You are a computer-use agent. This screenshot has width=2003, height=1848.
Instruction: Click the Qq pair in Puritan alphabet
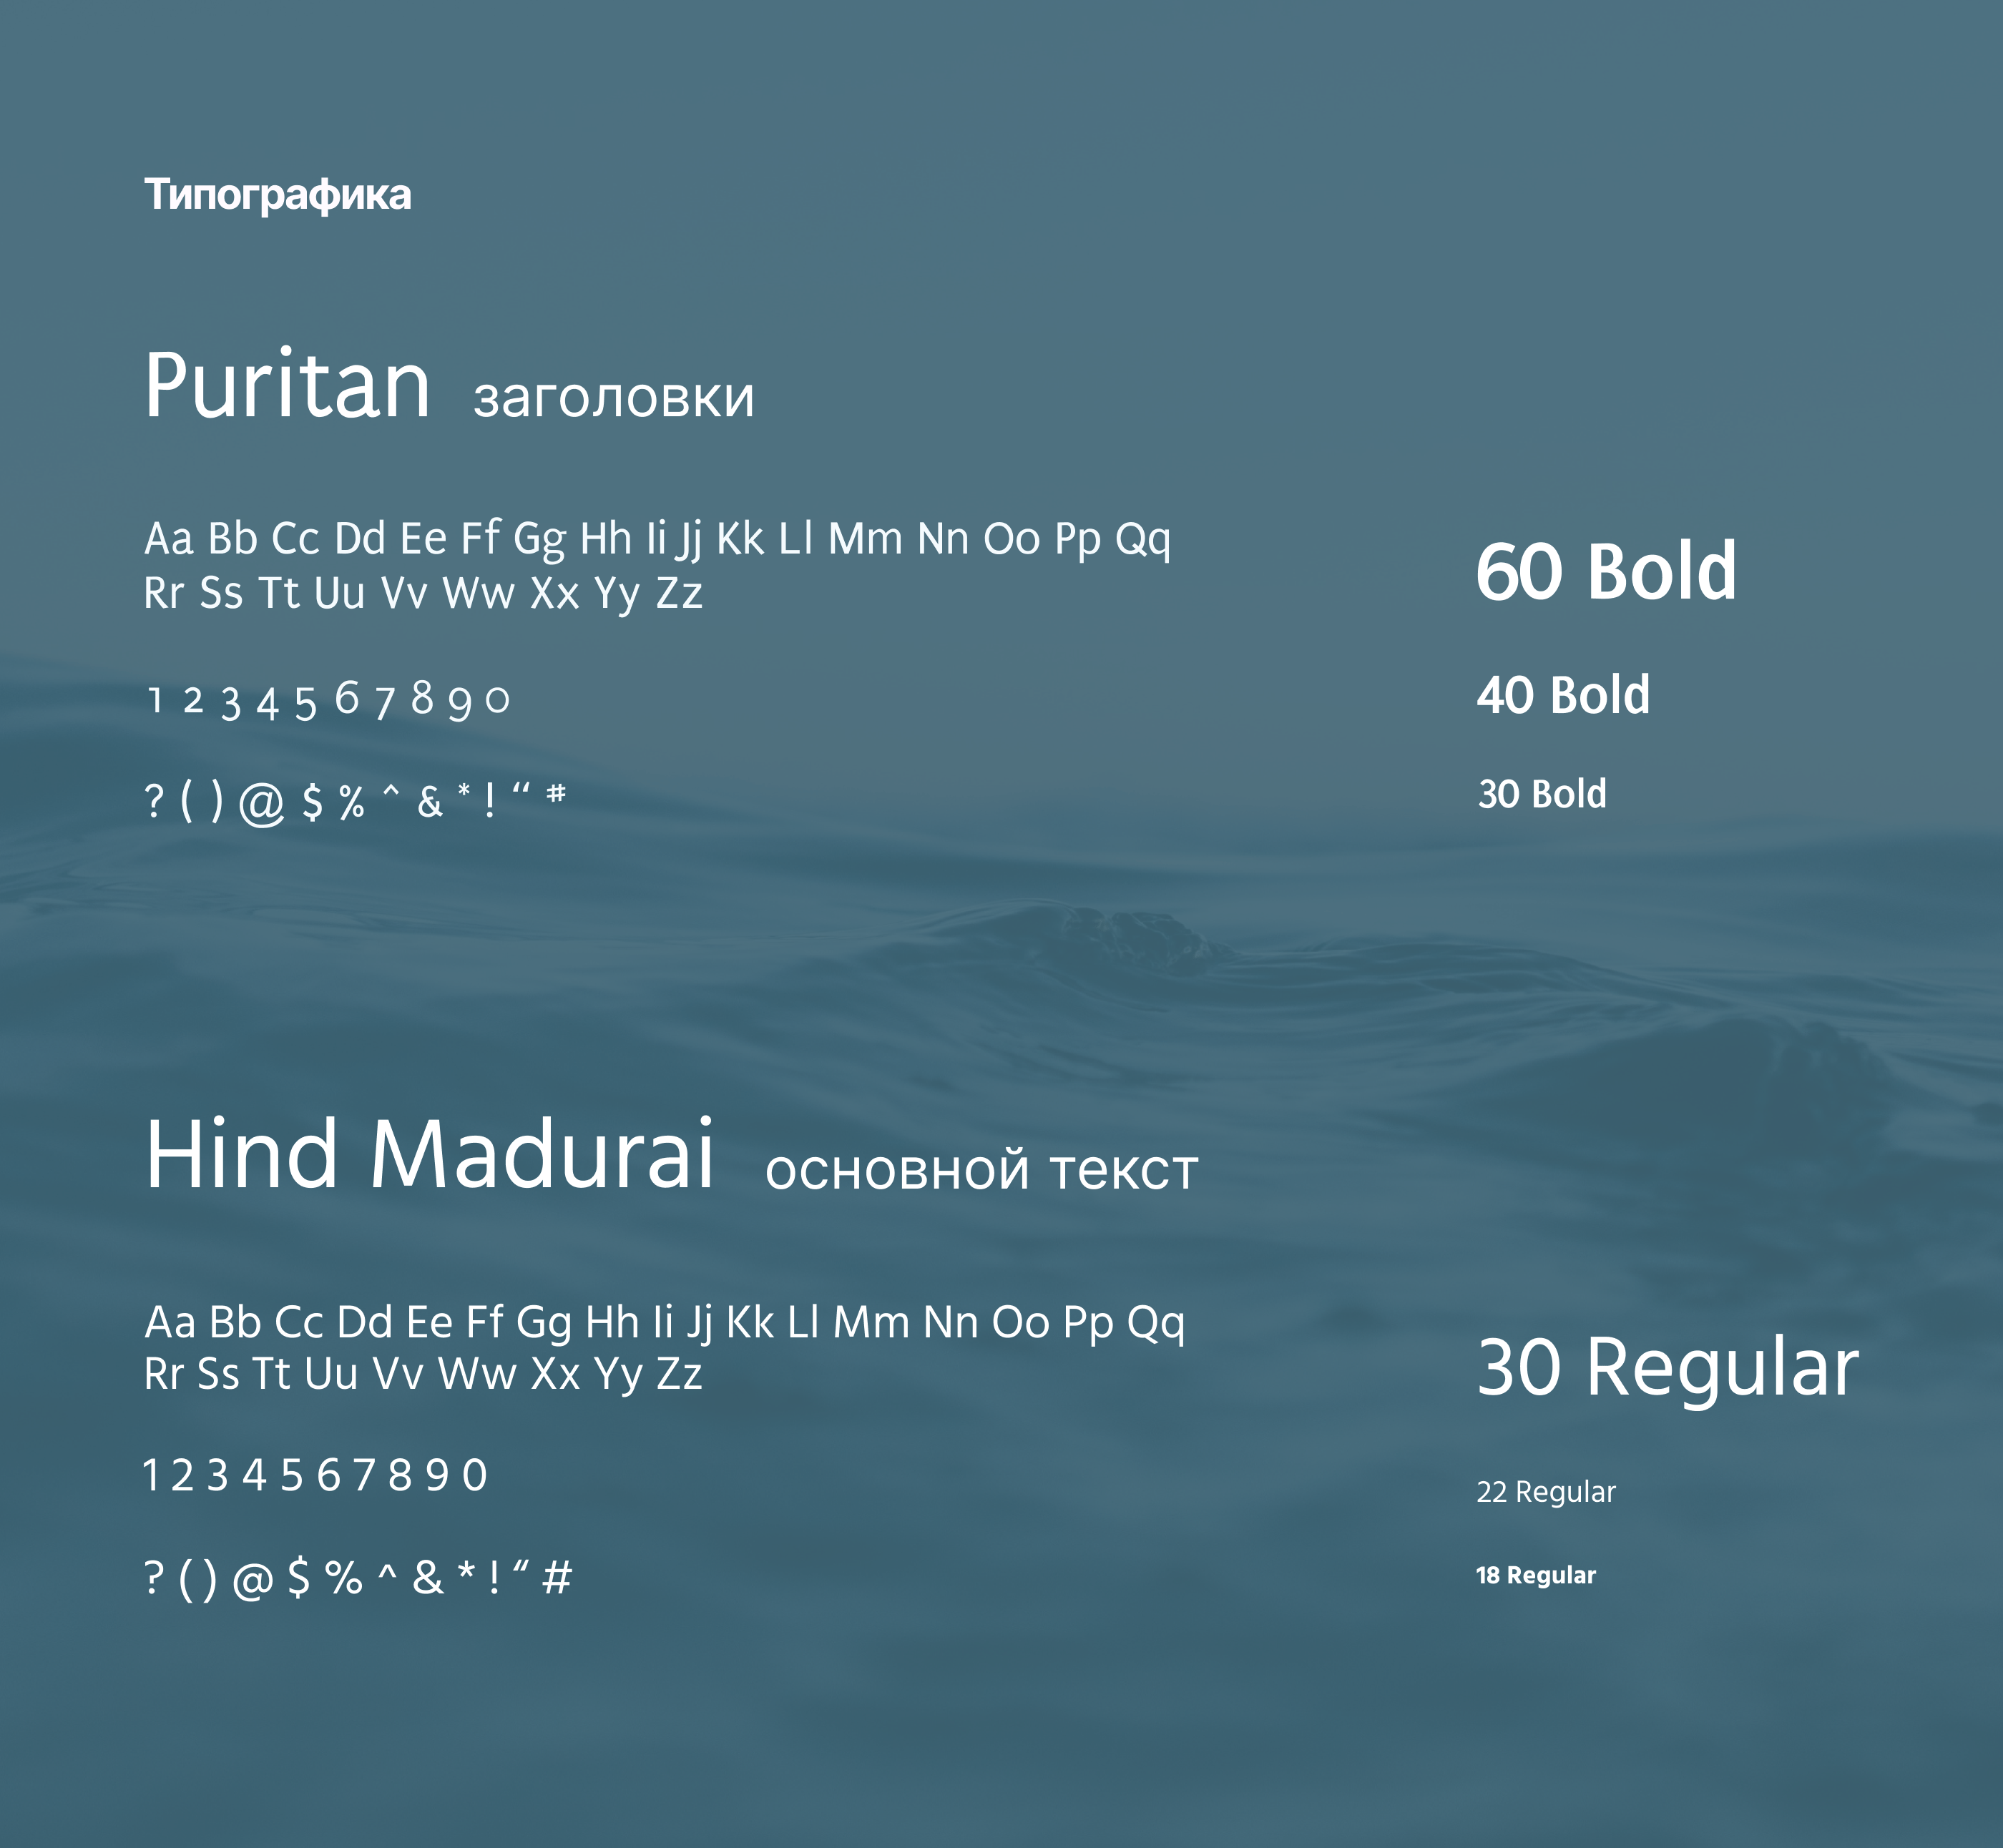click(1142, 540)
